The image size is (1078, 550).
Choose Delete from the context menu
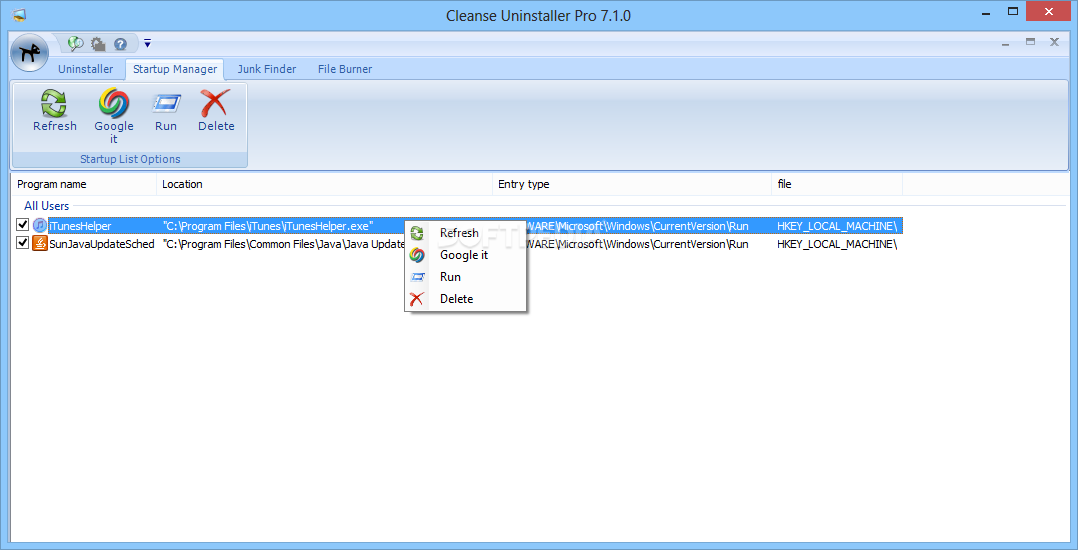[x=465, y=299]
